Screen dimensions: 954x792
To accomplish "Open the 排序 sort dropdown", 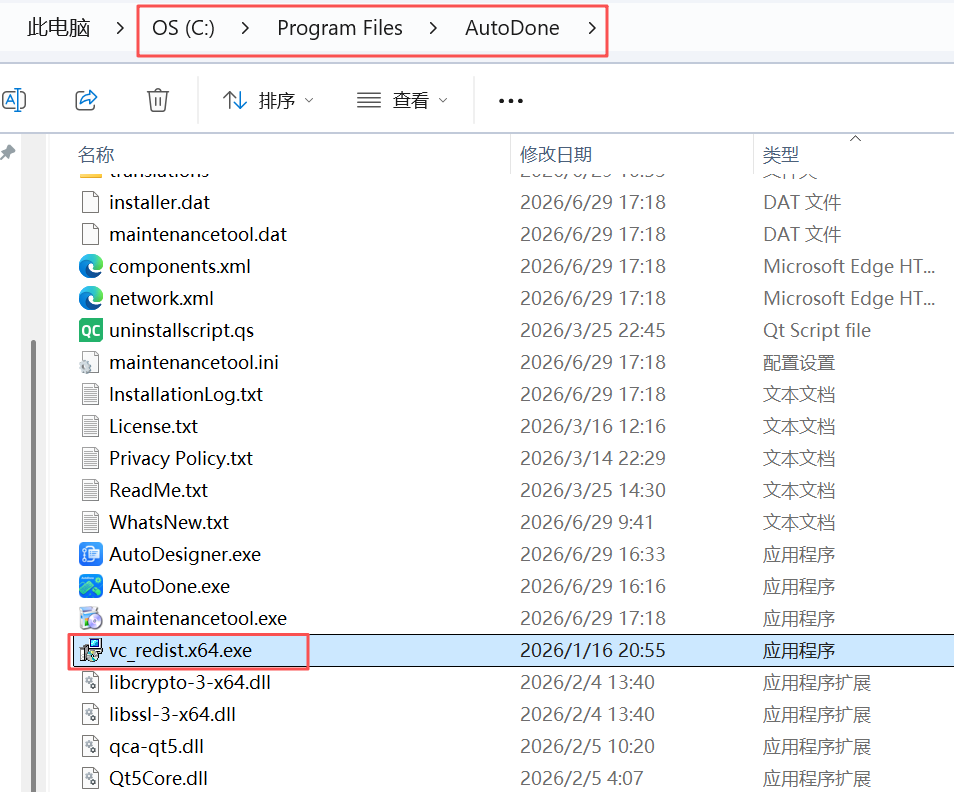I will click(268, 100).
